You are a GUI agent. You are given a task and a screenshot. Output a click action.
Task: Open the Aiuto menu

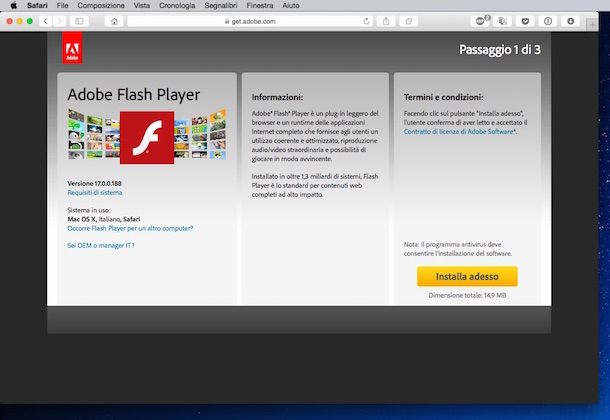(291, 5)
